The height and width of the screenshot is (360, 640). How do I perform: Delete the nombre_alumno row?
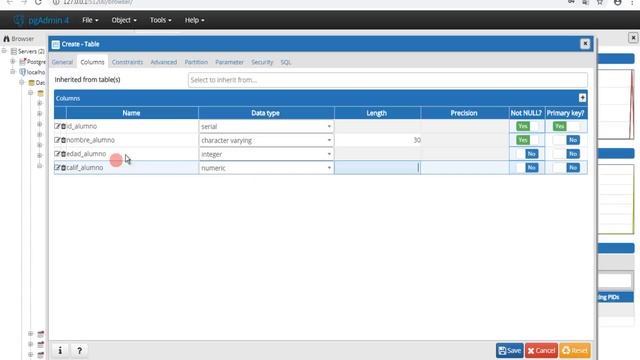point(63,140)
